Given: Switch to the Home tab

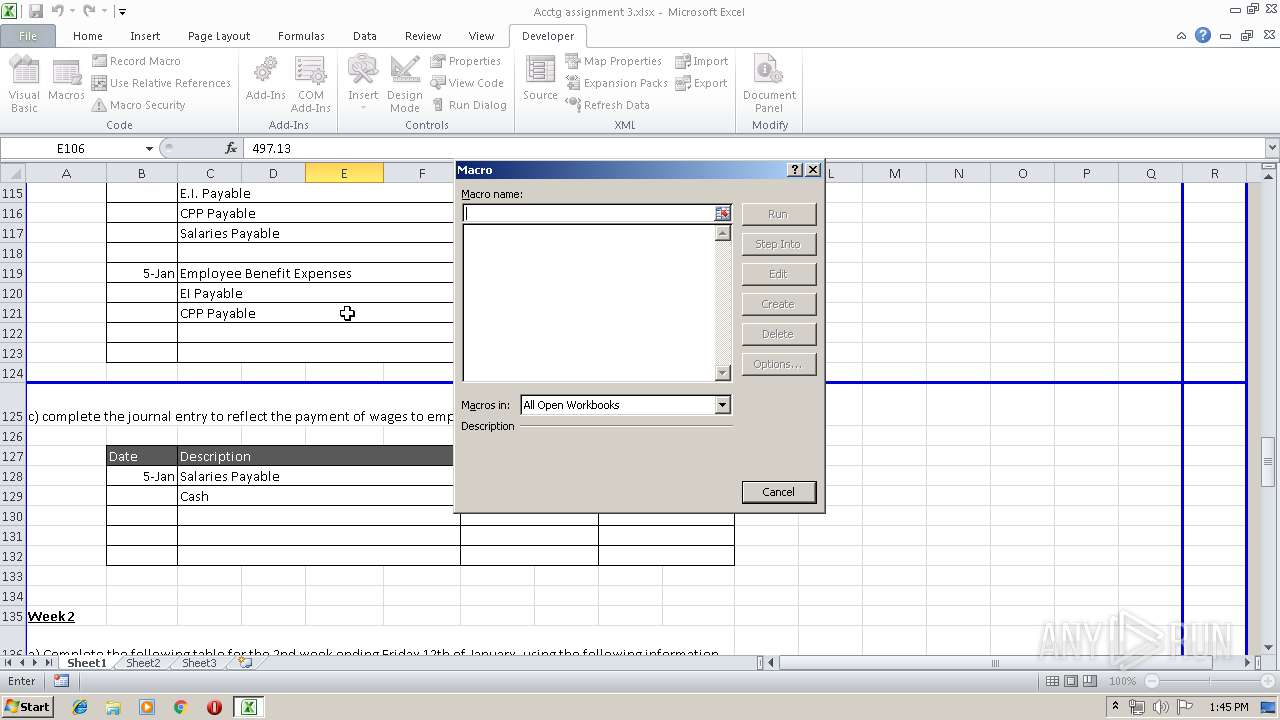Looking at the screenshot, I should (88, 36).
